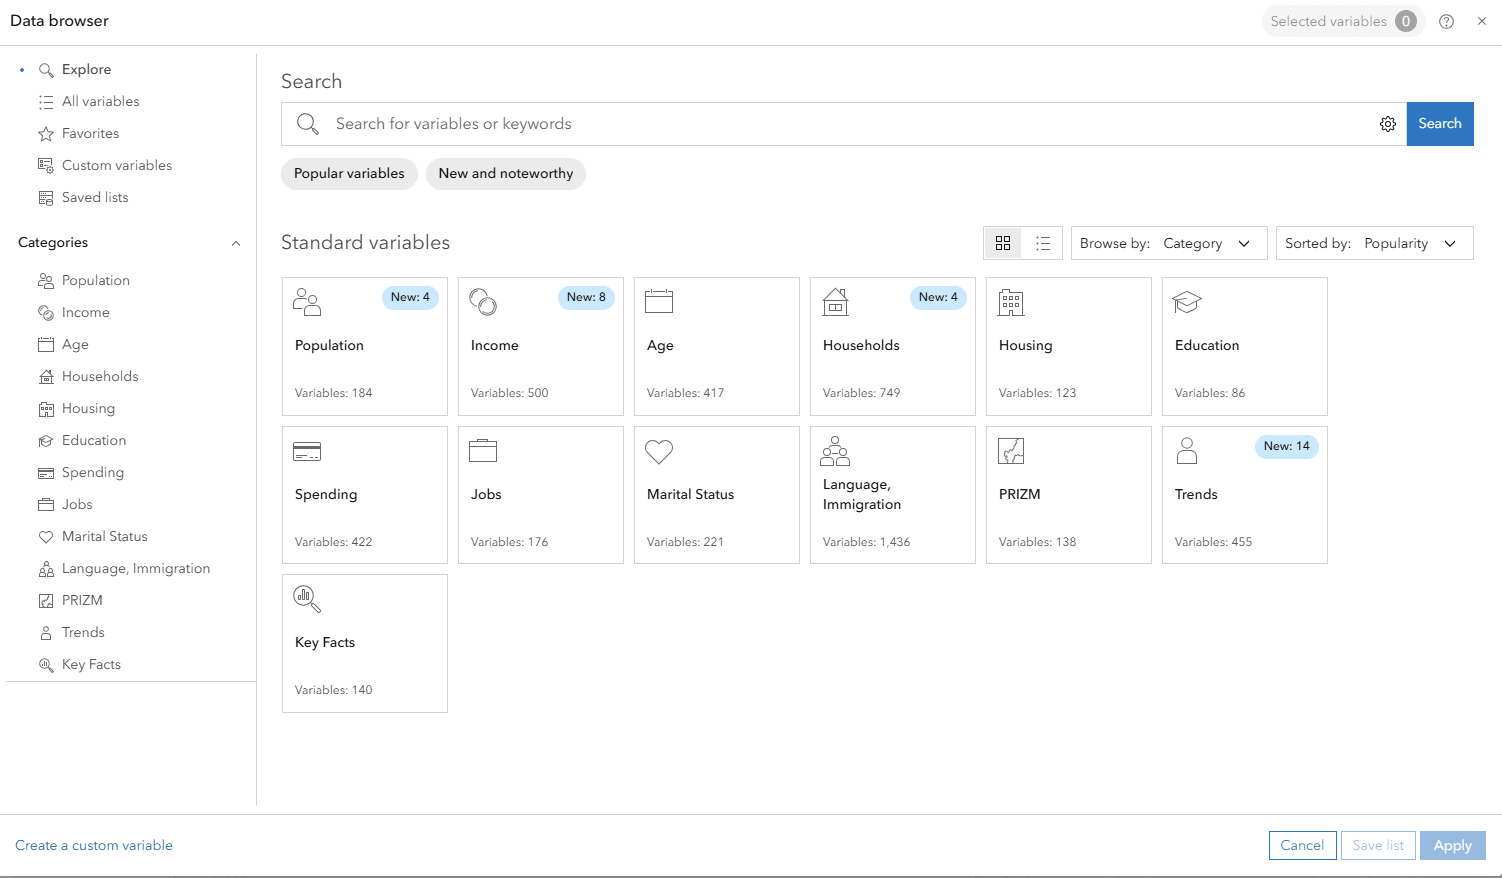Open the Housing category card

(1069, 347)
